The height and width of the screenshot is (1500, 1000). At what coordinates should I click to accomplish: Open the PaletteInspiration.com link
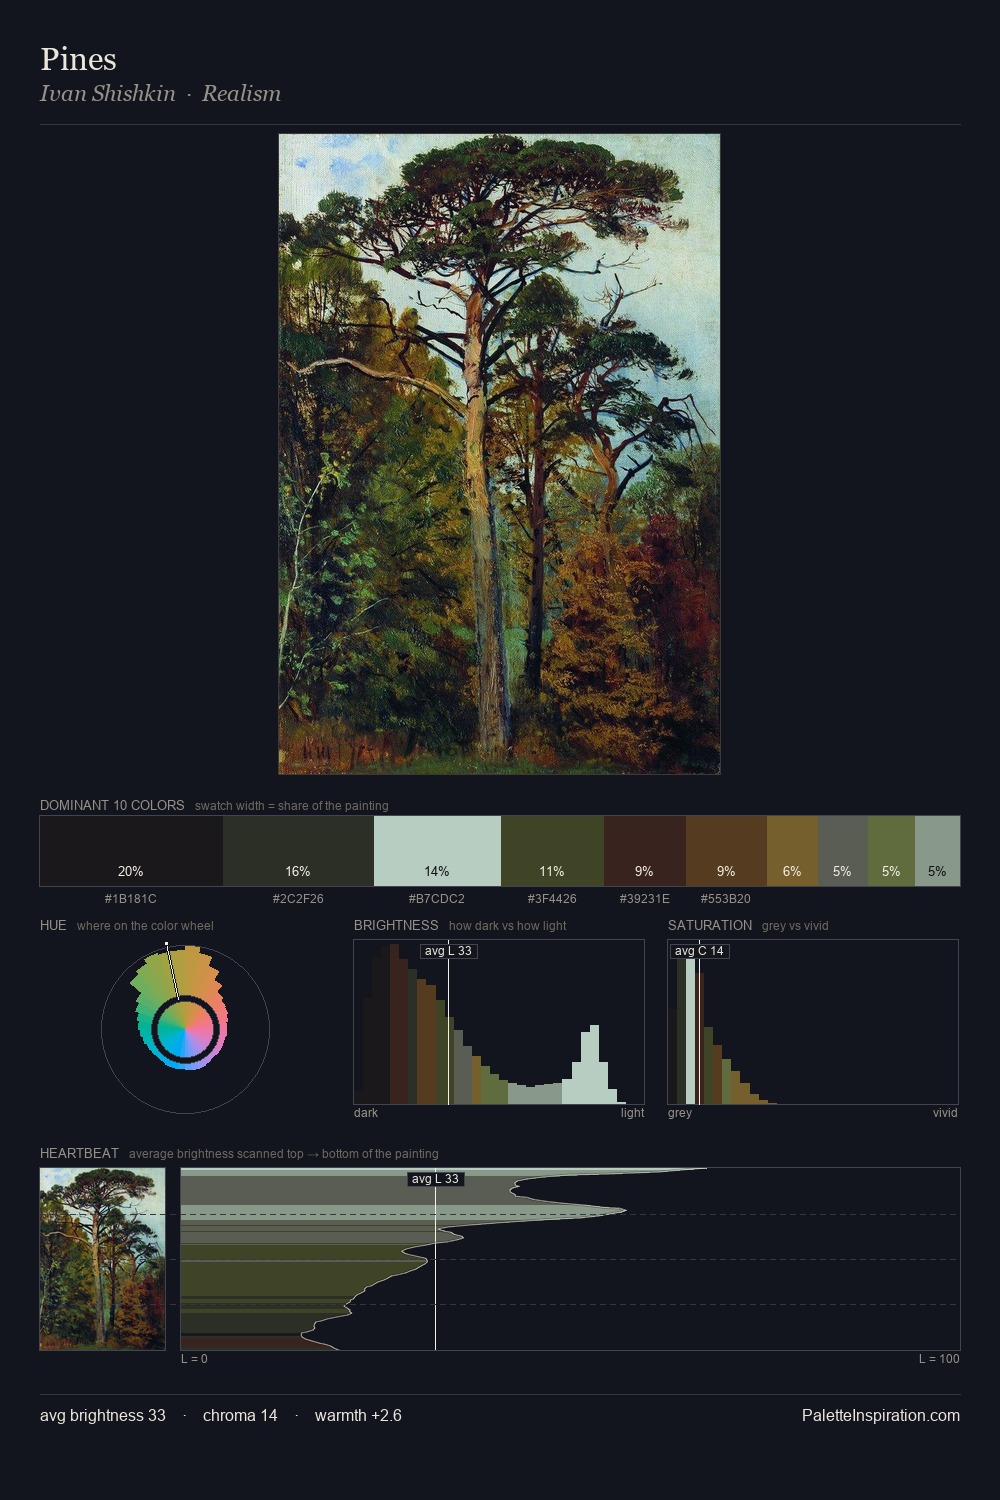[881, 1415]
